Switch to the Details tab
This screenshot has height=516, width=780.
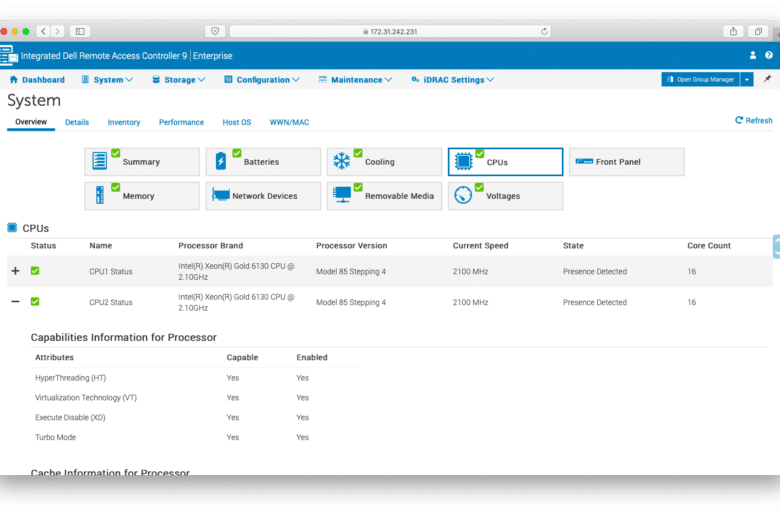[x=77, y=122]
